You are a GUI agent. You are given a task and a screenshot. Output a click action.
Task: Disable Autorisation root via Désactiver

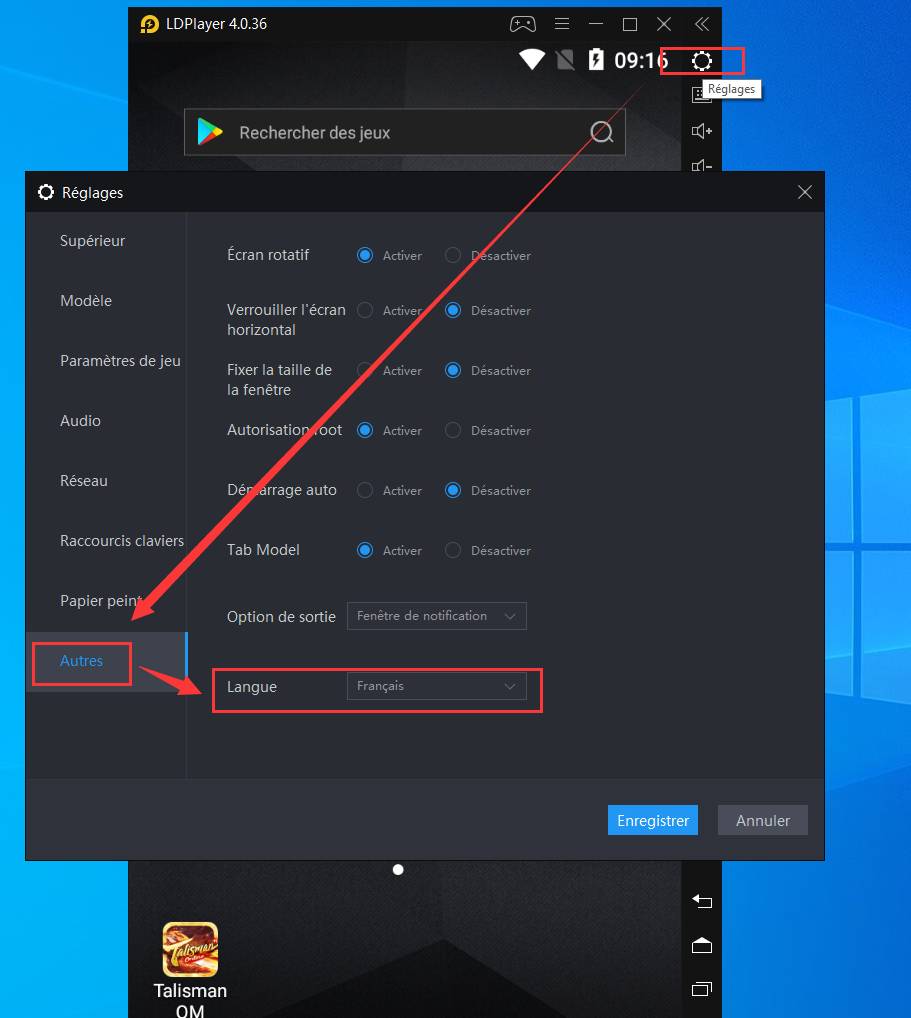tap(453, 430)
